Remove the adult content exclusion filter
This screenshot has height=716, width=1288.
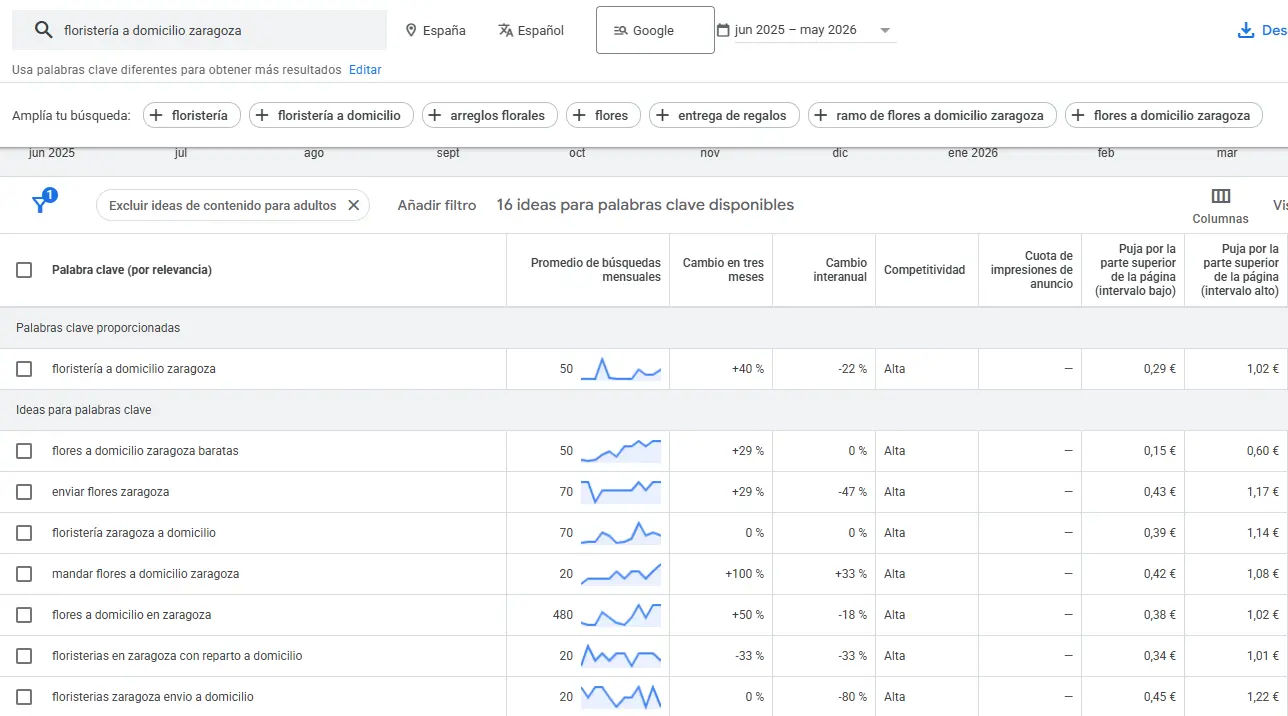point(353,205)
